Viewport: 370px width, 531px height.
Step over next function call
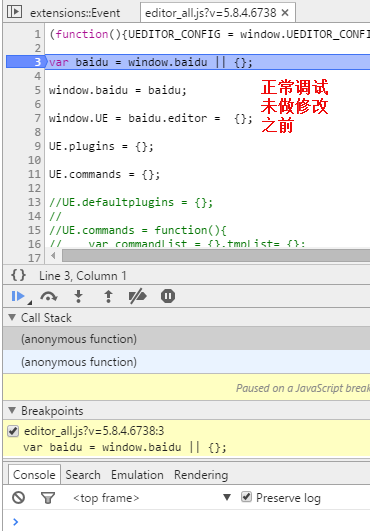[x=49, y=296]
